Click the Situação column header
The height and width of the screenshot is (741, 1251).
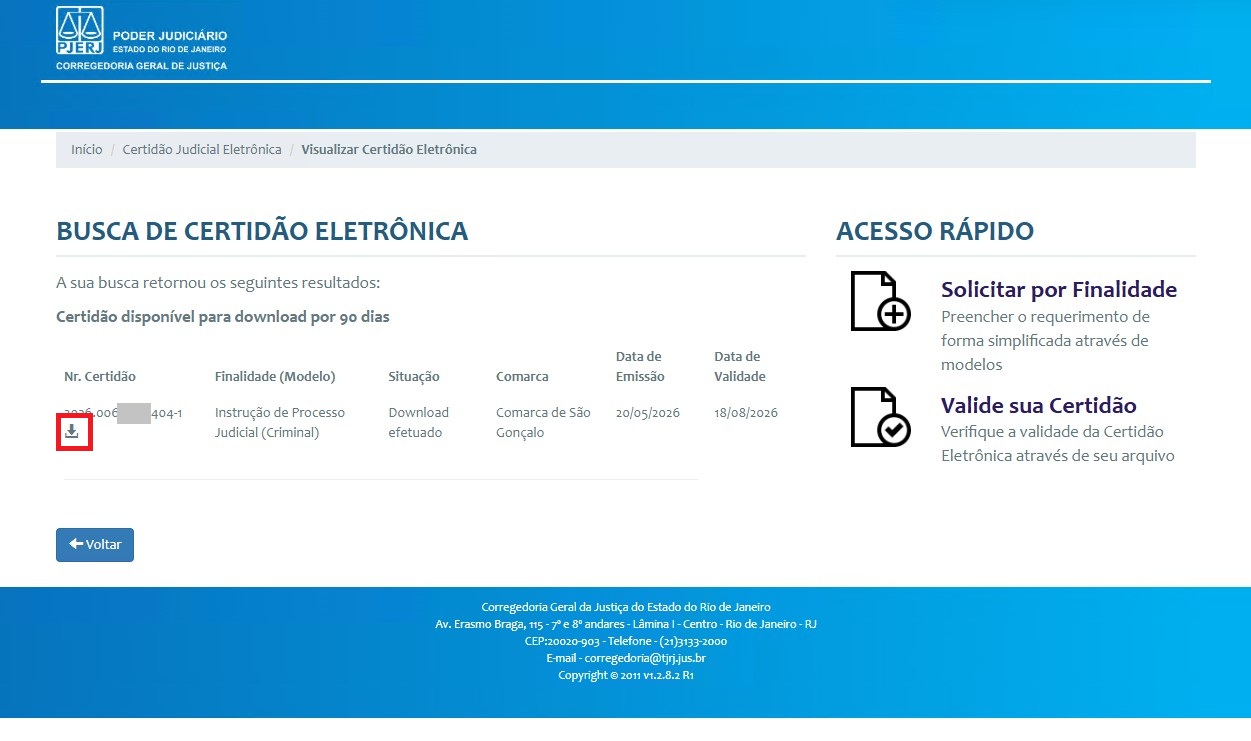pos(414,377)
